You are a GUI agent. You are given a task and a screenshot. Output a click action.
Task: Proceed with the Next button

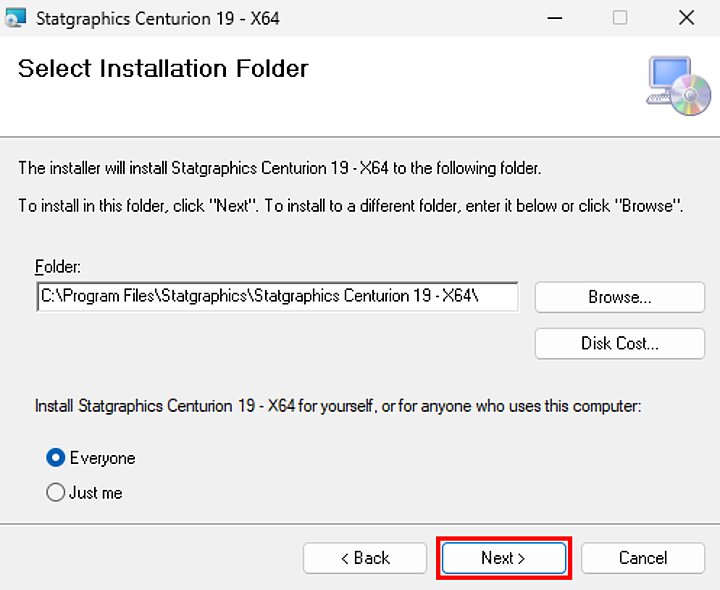tap(503, 558)
